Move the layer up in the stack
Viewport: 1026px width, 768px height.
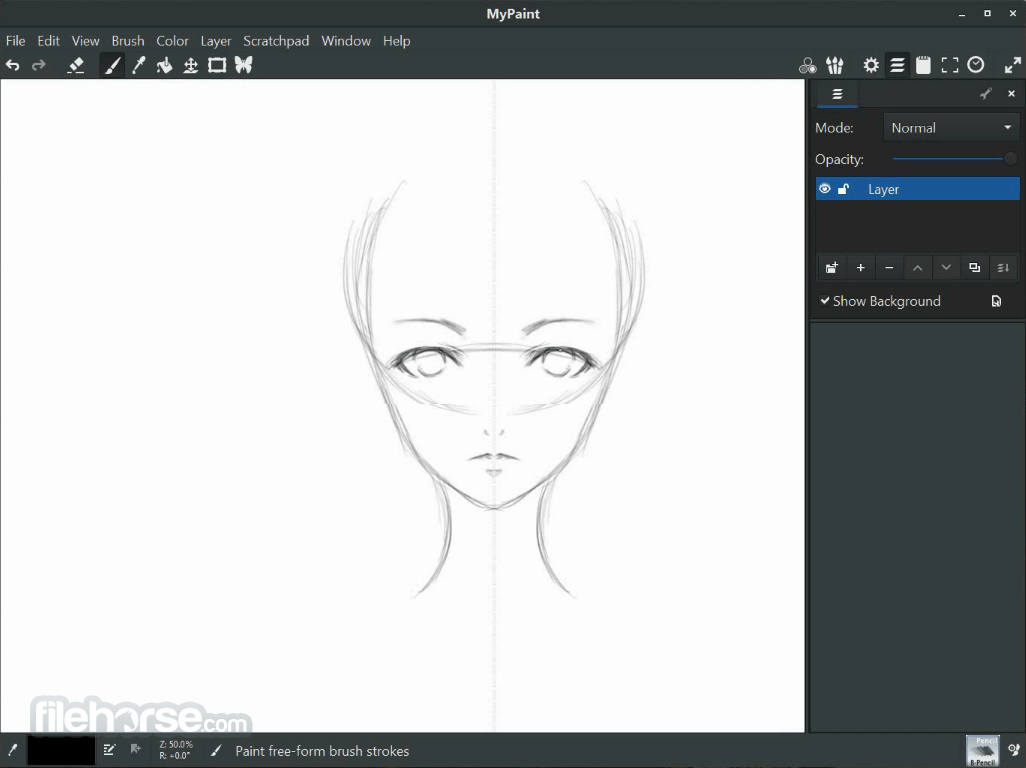pos(917,268)
